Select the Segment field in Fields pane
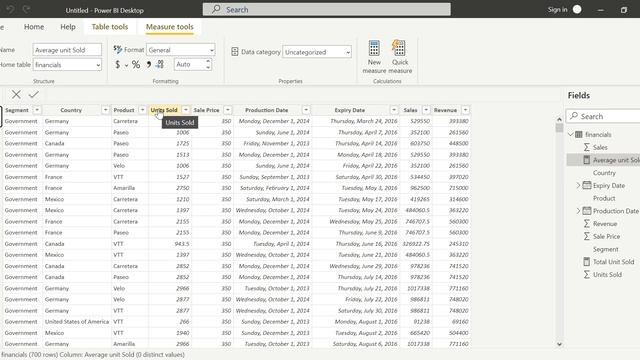The image size is (640, 360). 605,249
